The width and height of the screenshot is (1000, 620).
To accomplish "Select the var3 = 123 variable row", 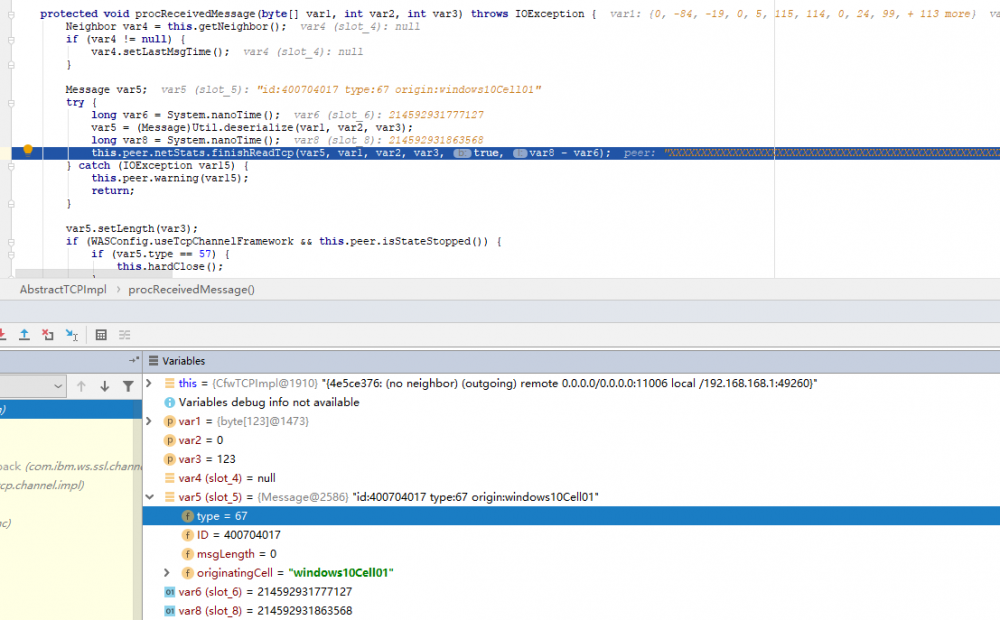I will [200, 459].
